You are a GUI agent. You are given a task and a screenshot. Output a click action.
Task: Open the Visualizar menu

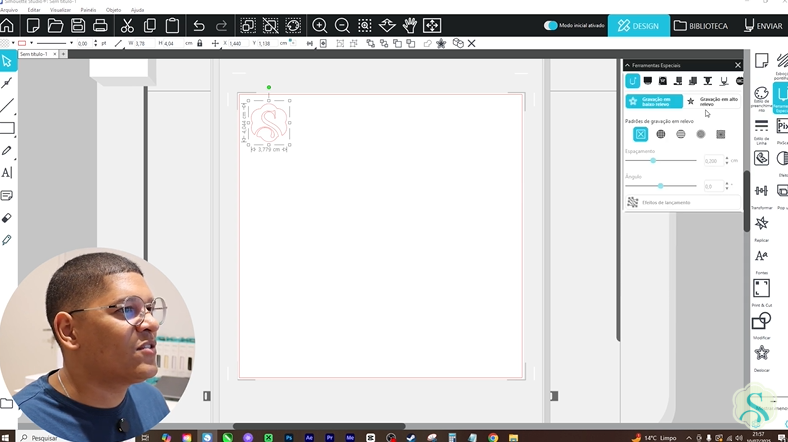click(x=60, y=10)
